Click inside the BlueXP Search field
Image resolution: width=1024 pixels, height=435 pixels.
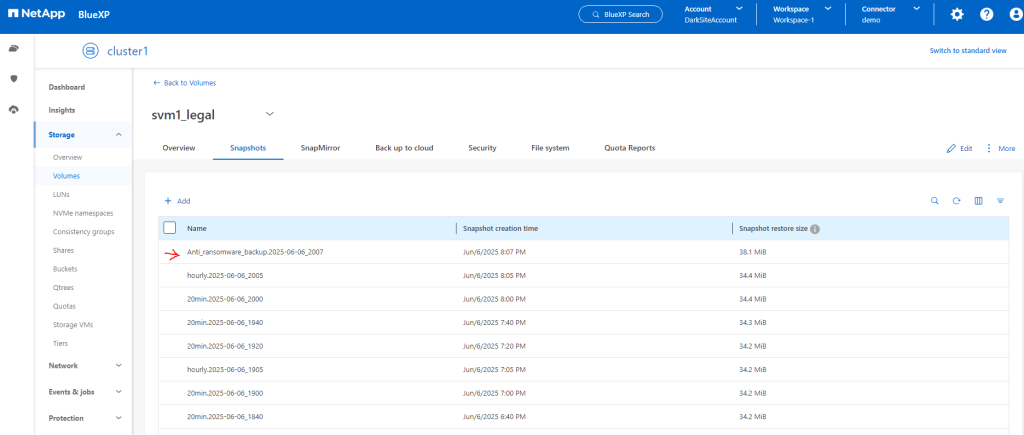coord(620,14)
